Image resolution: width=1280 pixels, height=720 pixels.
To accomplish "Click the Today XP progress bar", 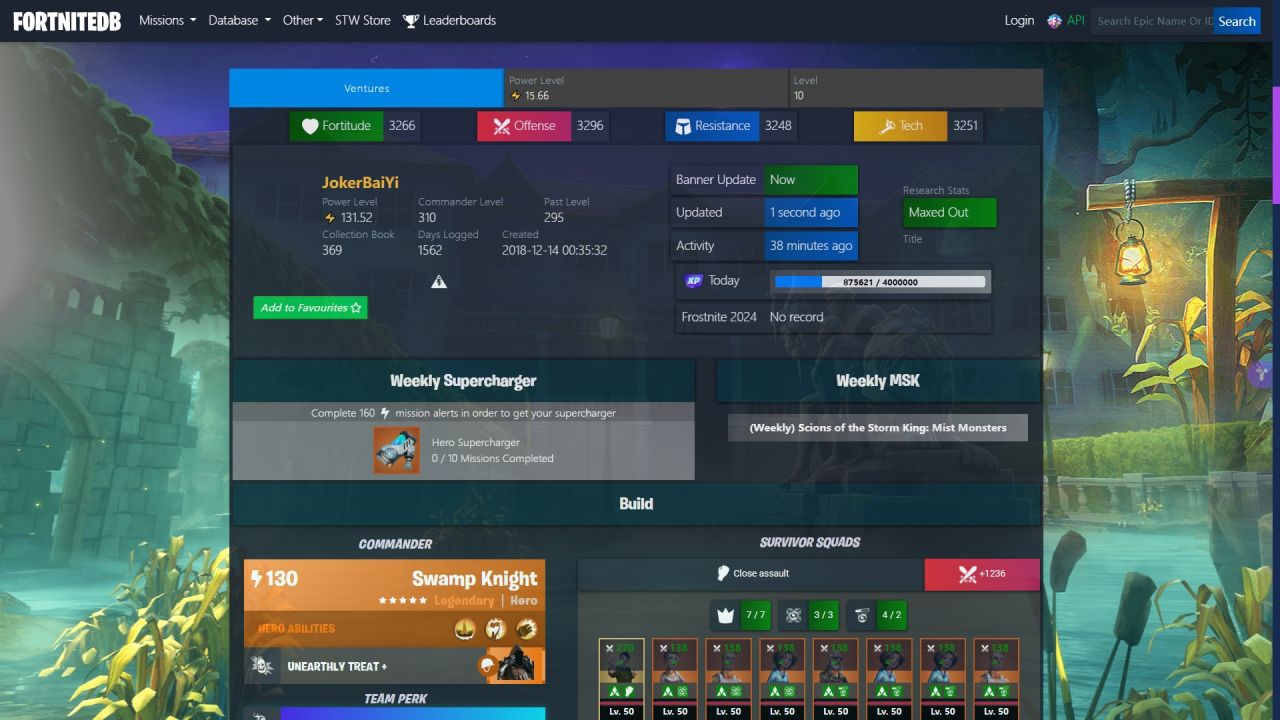I will pos(880,282).
